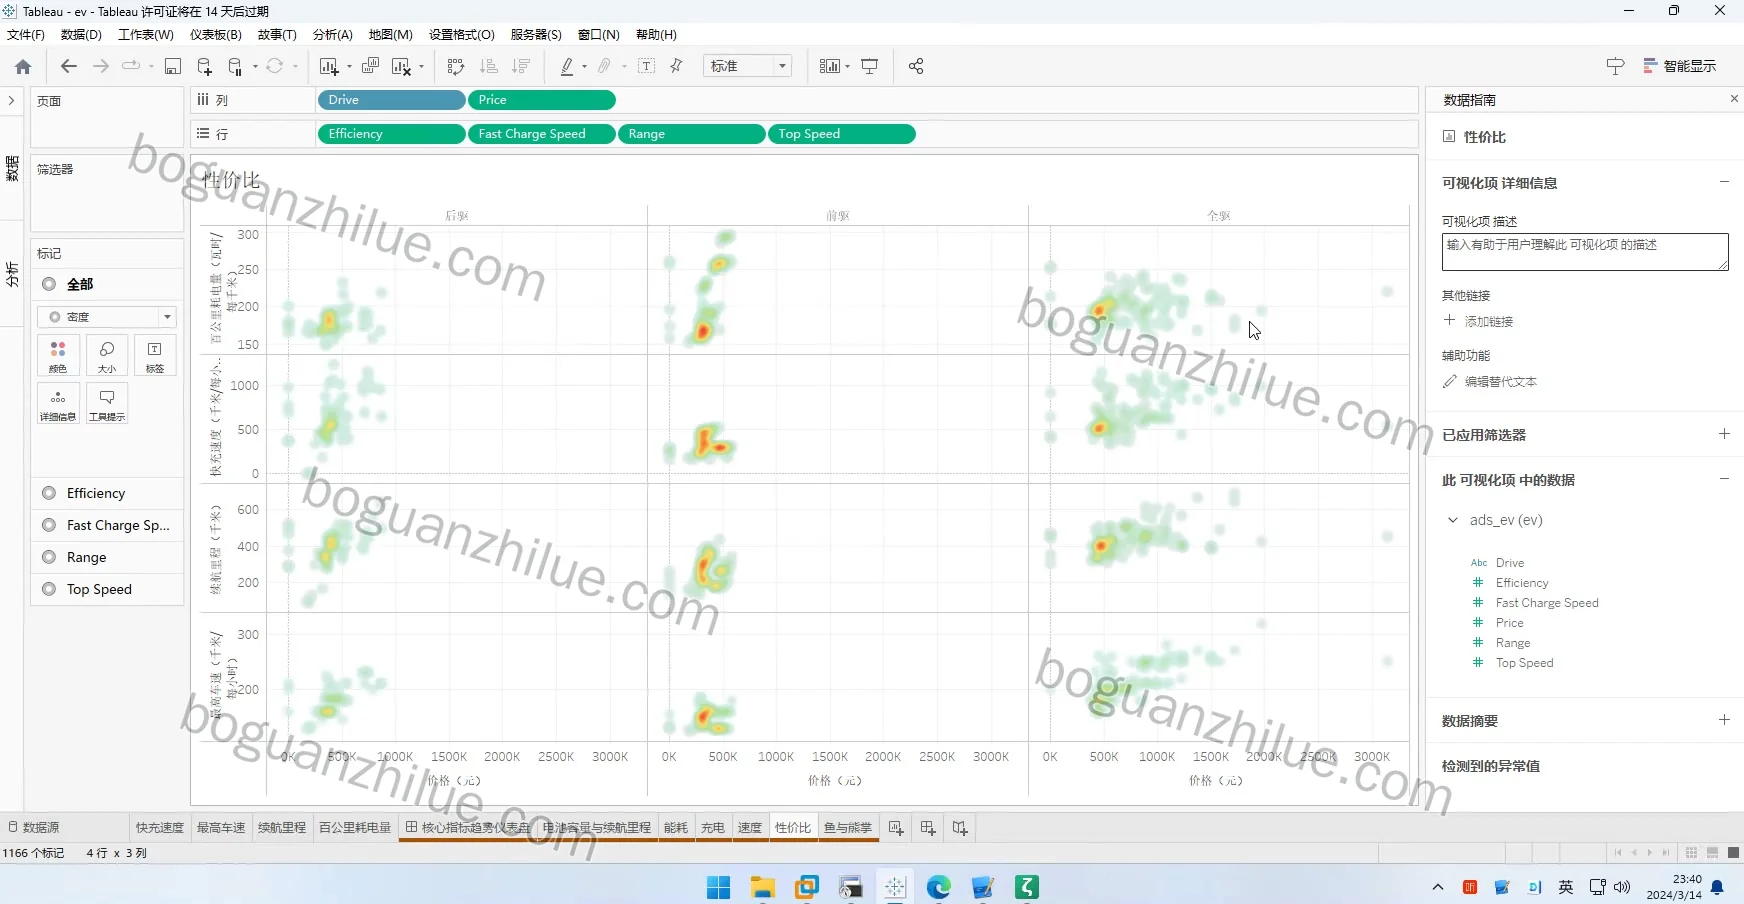Click the undo back arrow icon
Screen dimensions: 1744x904
(68, 66)
